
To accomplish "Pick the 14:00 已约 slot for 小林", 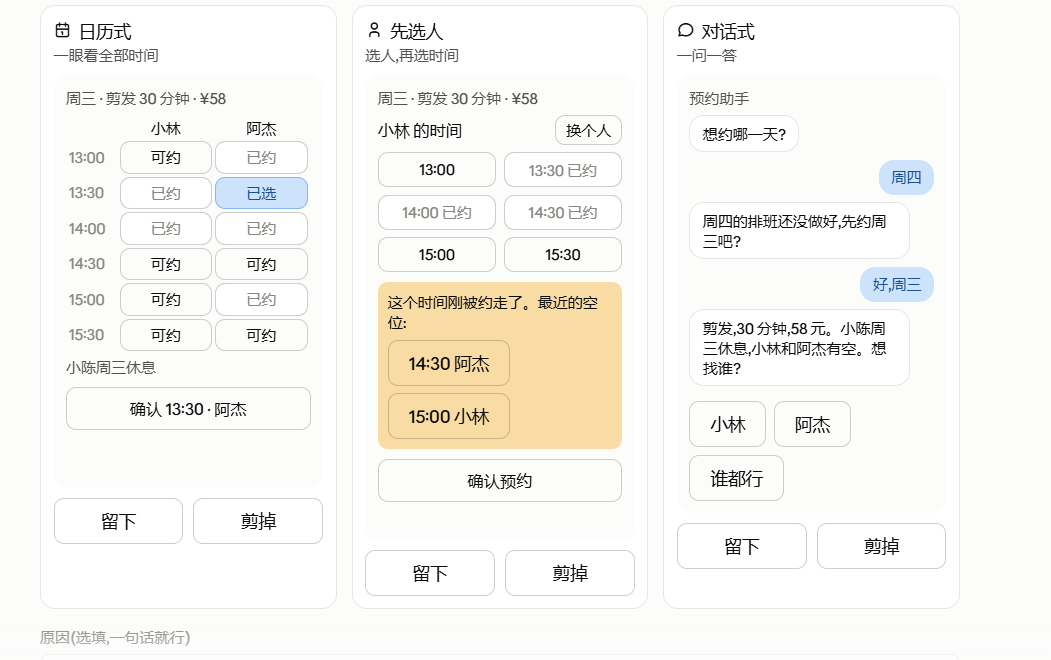I will pyautogui.click(x=437, y=212).
